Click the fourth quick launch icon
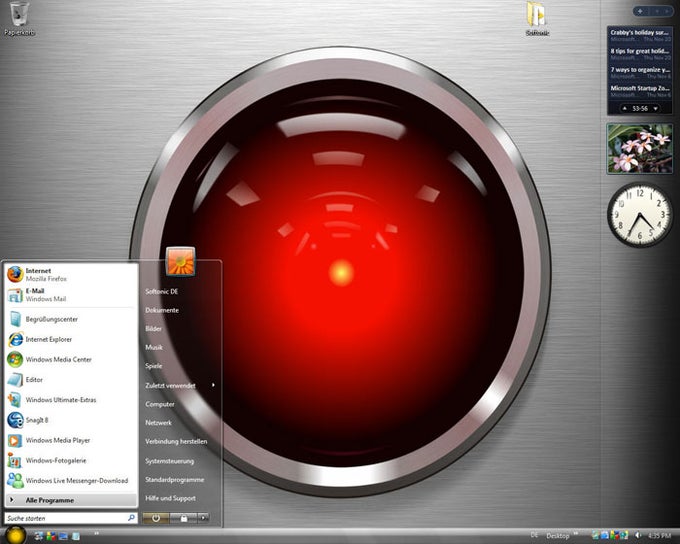 pos(76,536)
